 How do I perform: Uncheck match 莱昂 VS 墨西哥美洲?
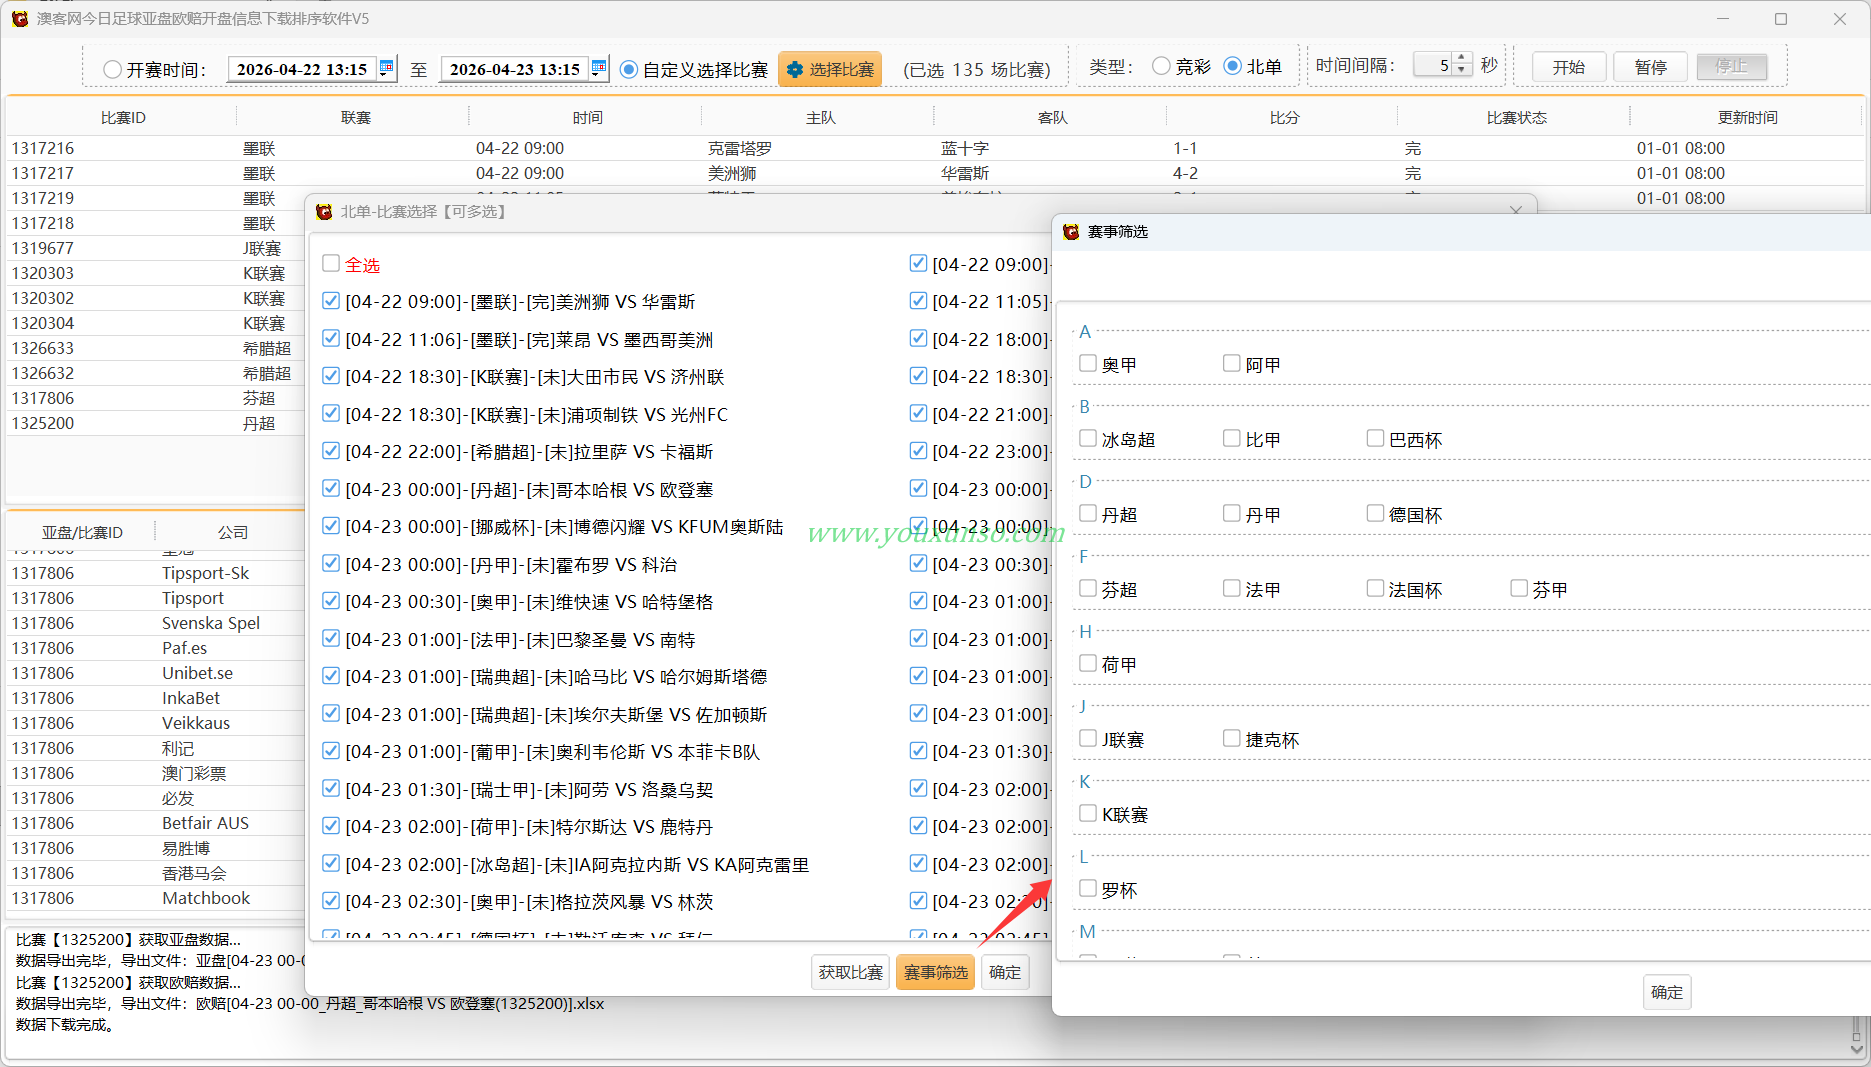click(331, 338)
